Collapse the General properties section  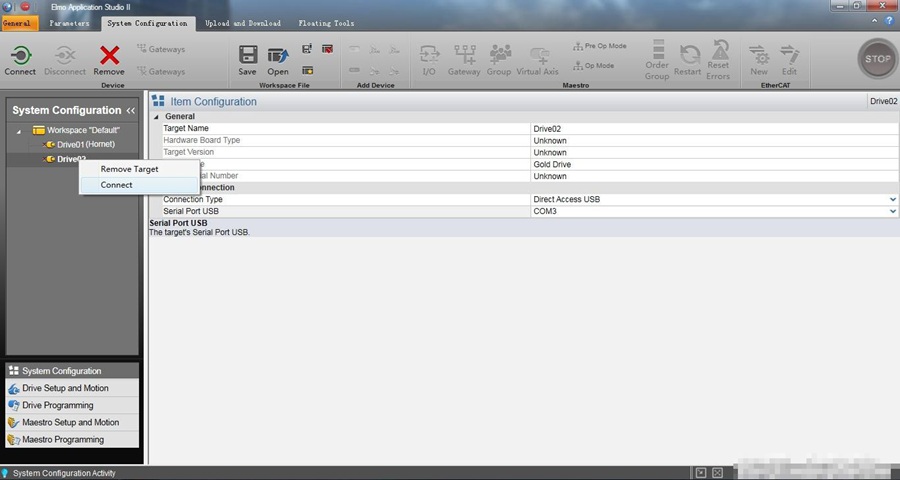point(156,117)
